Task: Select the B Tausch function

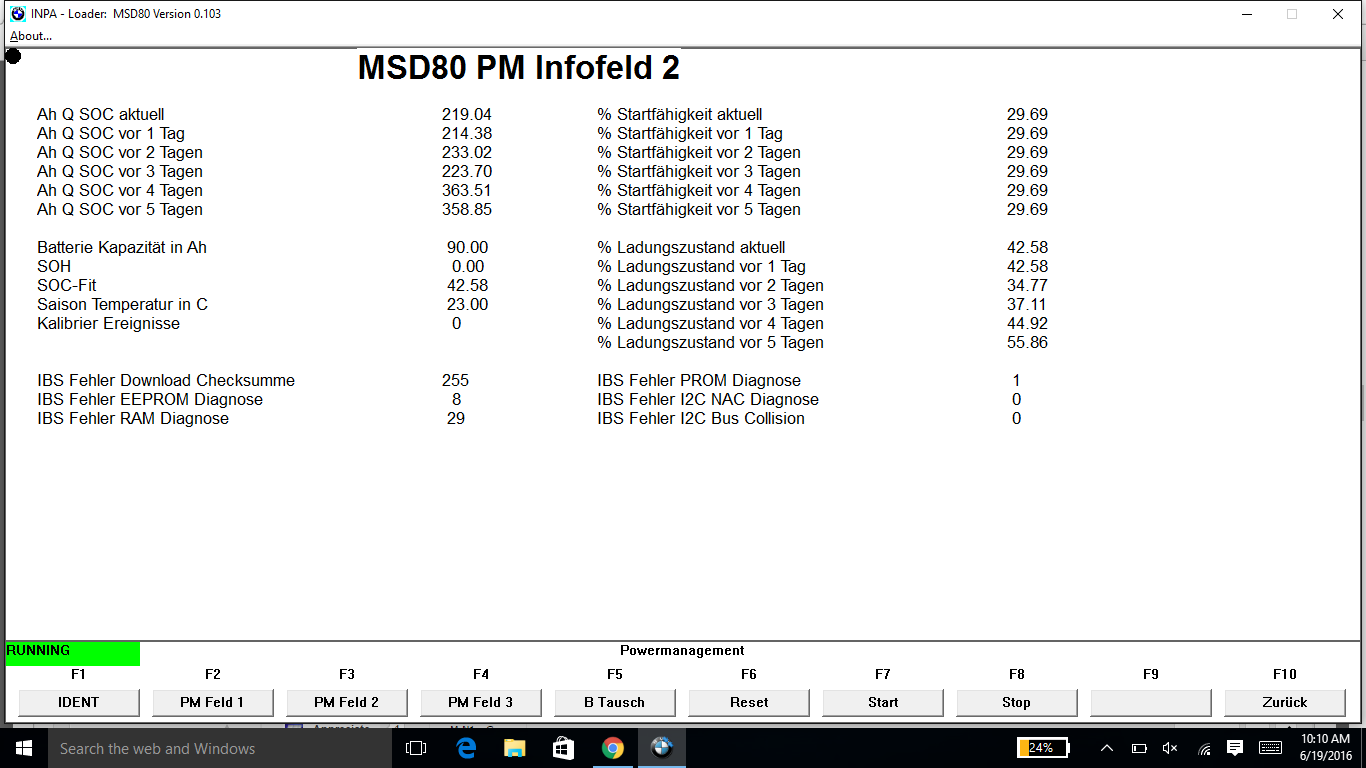Action: pyautogui.click(x=615, y=702)
